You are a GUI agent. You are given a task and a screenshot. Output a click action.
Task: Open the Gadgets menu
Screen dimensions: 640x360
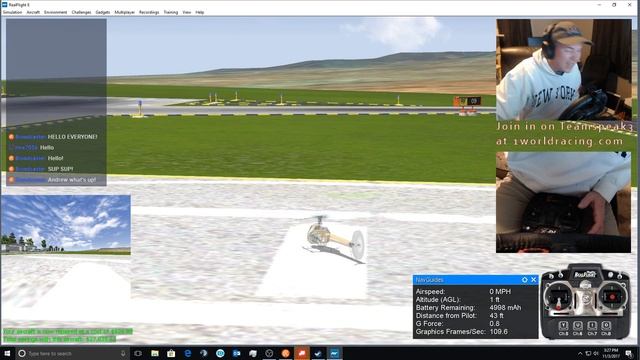(102, 12)
